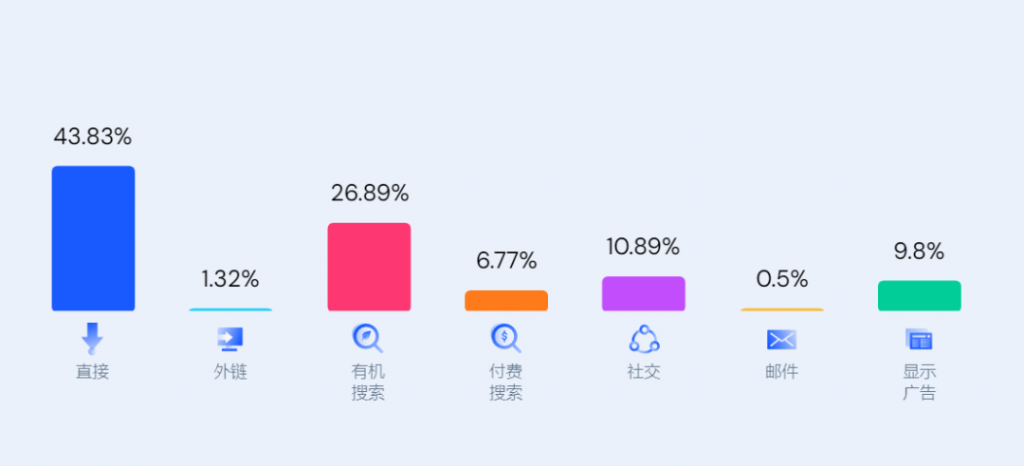
Task: Click the 社交 label text
Action: click(644, 372)
